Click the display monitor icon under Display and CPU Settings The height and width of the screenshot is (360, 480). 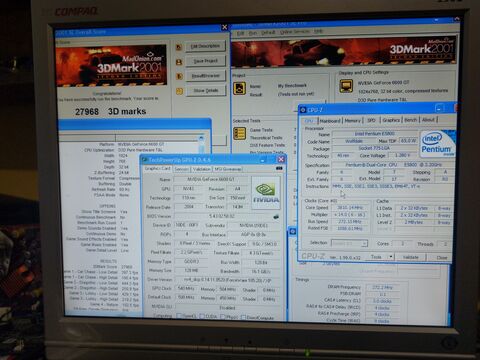pyautogui.click(x=346, y=86)
